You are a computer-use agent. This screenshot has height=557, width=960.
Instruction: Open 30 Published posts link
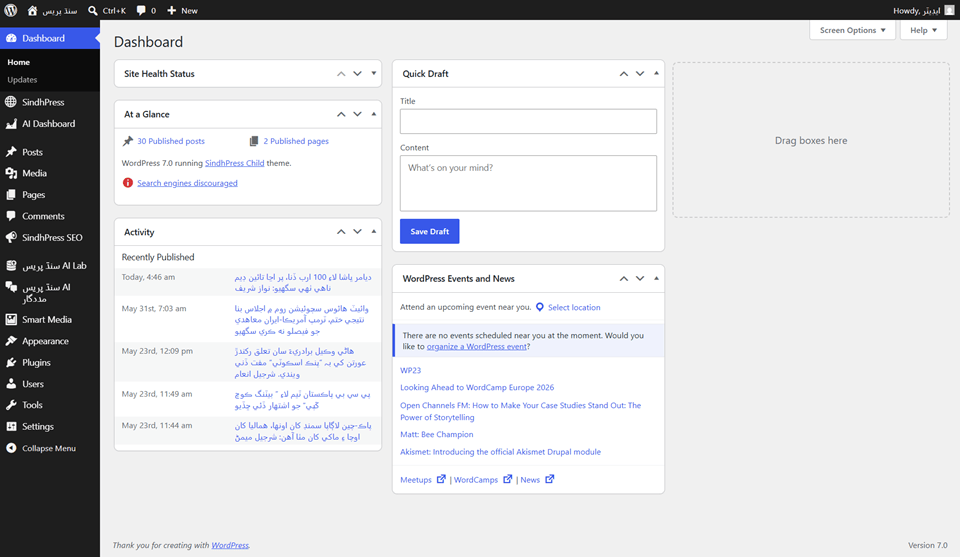point(171,141)
